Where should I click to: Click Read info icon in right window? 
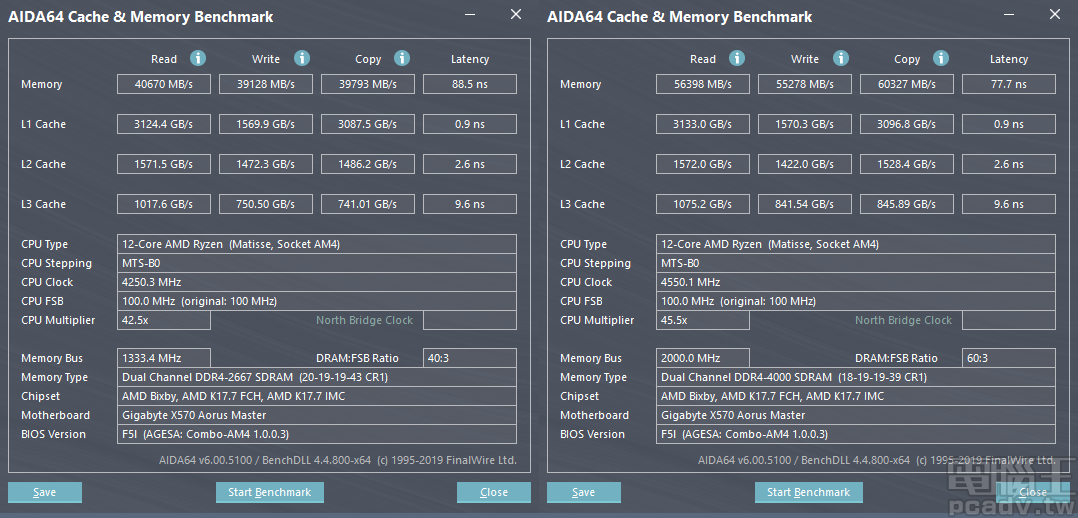pyautogui.click(x=737, y=58)
